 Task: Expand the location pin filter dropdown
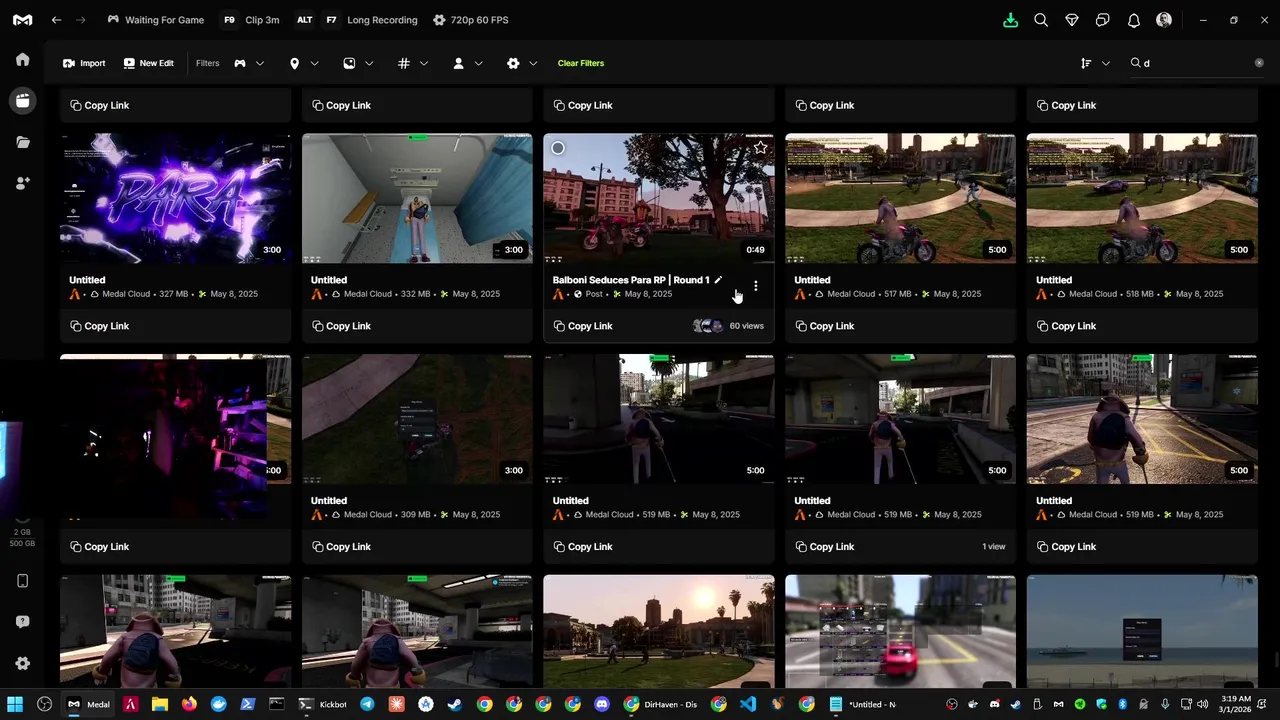click(x=304, y=63)
